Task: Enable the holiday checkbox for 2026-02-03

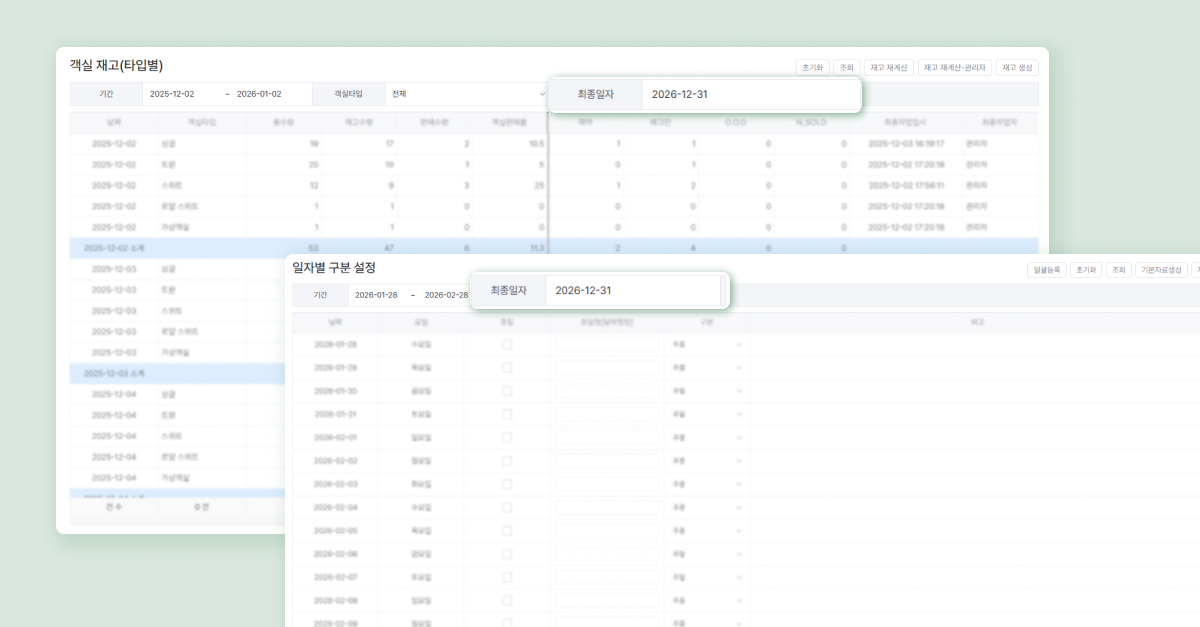Action: (x=507, y=484)
